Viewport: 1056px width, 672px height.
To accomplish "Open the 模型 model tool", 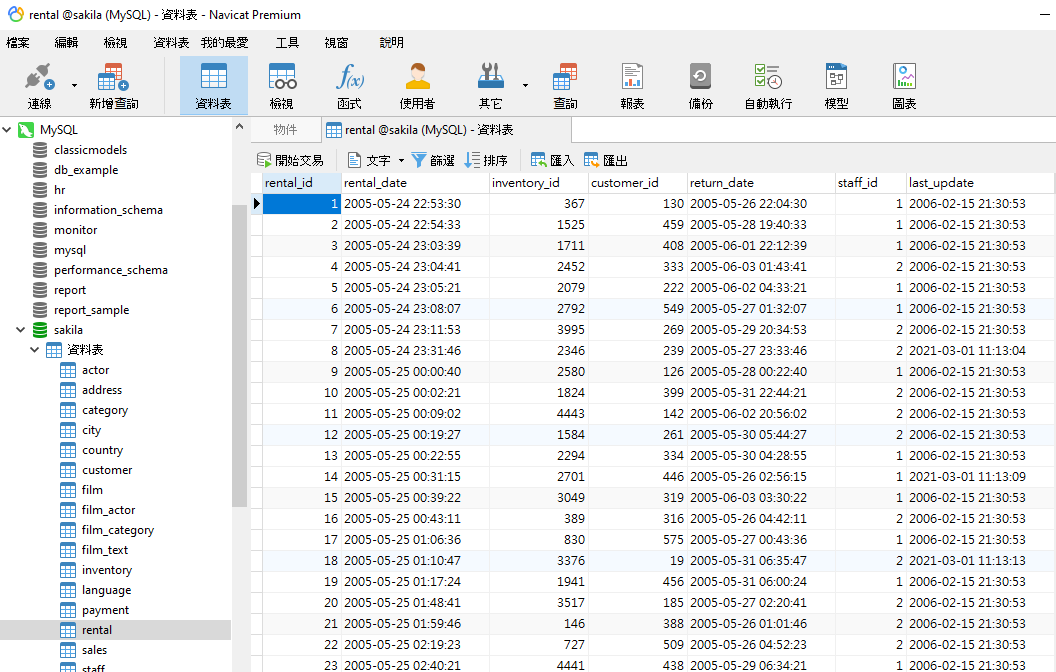I will click(x=836, y=85).
